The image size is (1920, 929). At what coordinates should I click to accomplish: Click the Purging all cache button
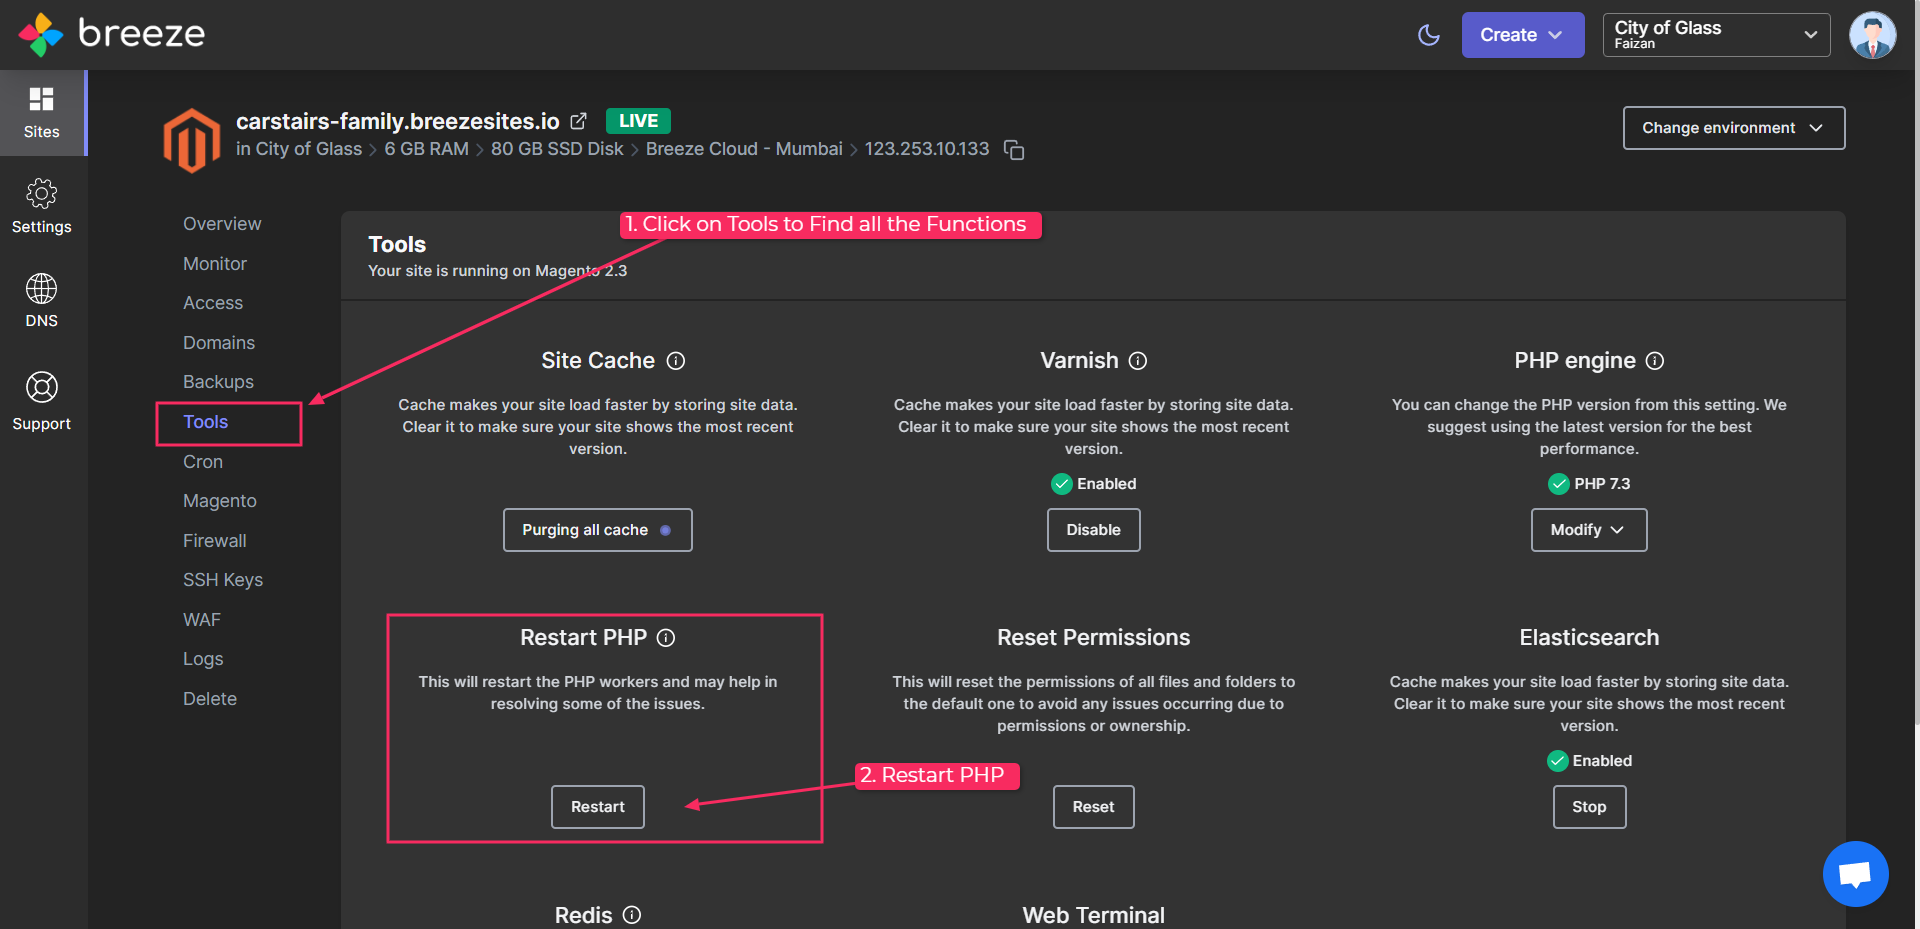pyautogui.click(x=598, y=530)
